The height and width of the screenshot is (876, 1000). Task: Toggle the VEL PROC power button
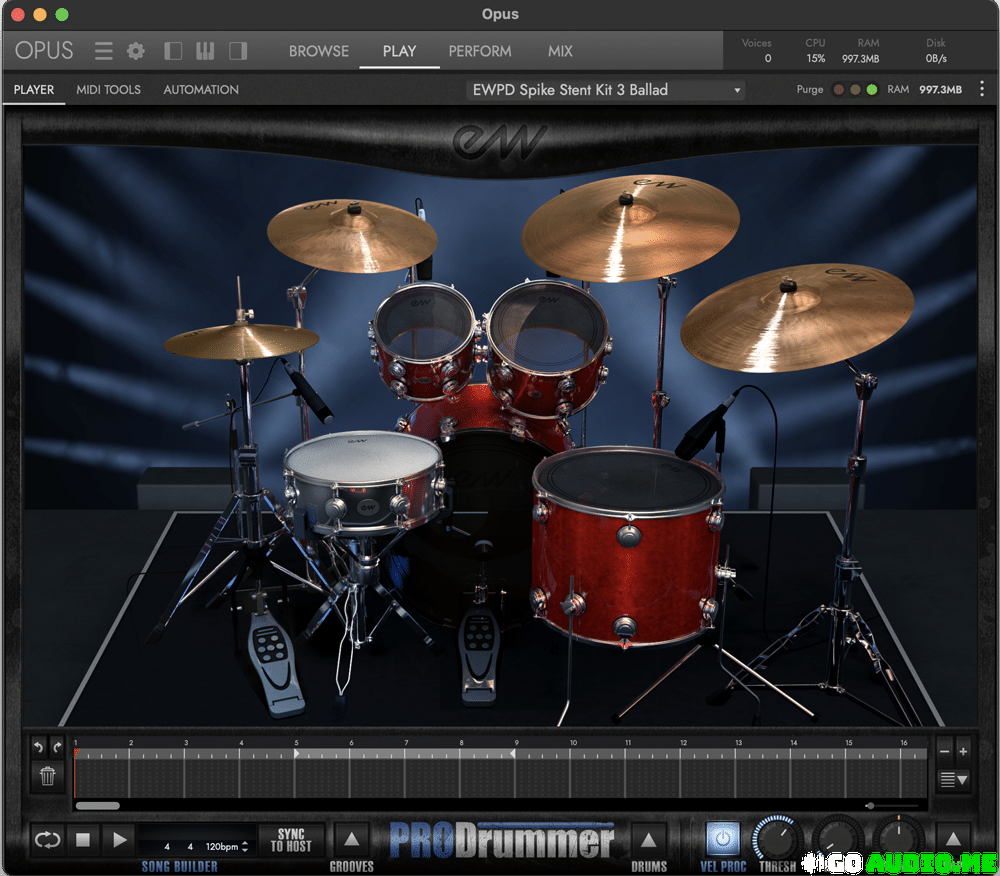pos(723,839)
